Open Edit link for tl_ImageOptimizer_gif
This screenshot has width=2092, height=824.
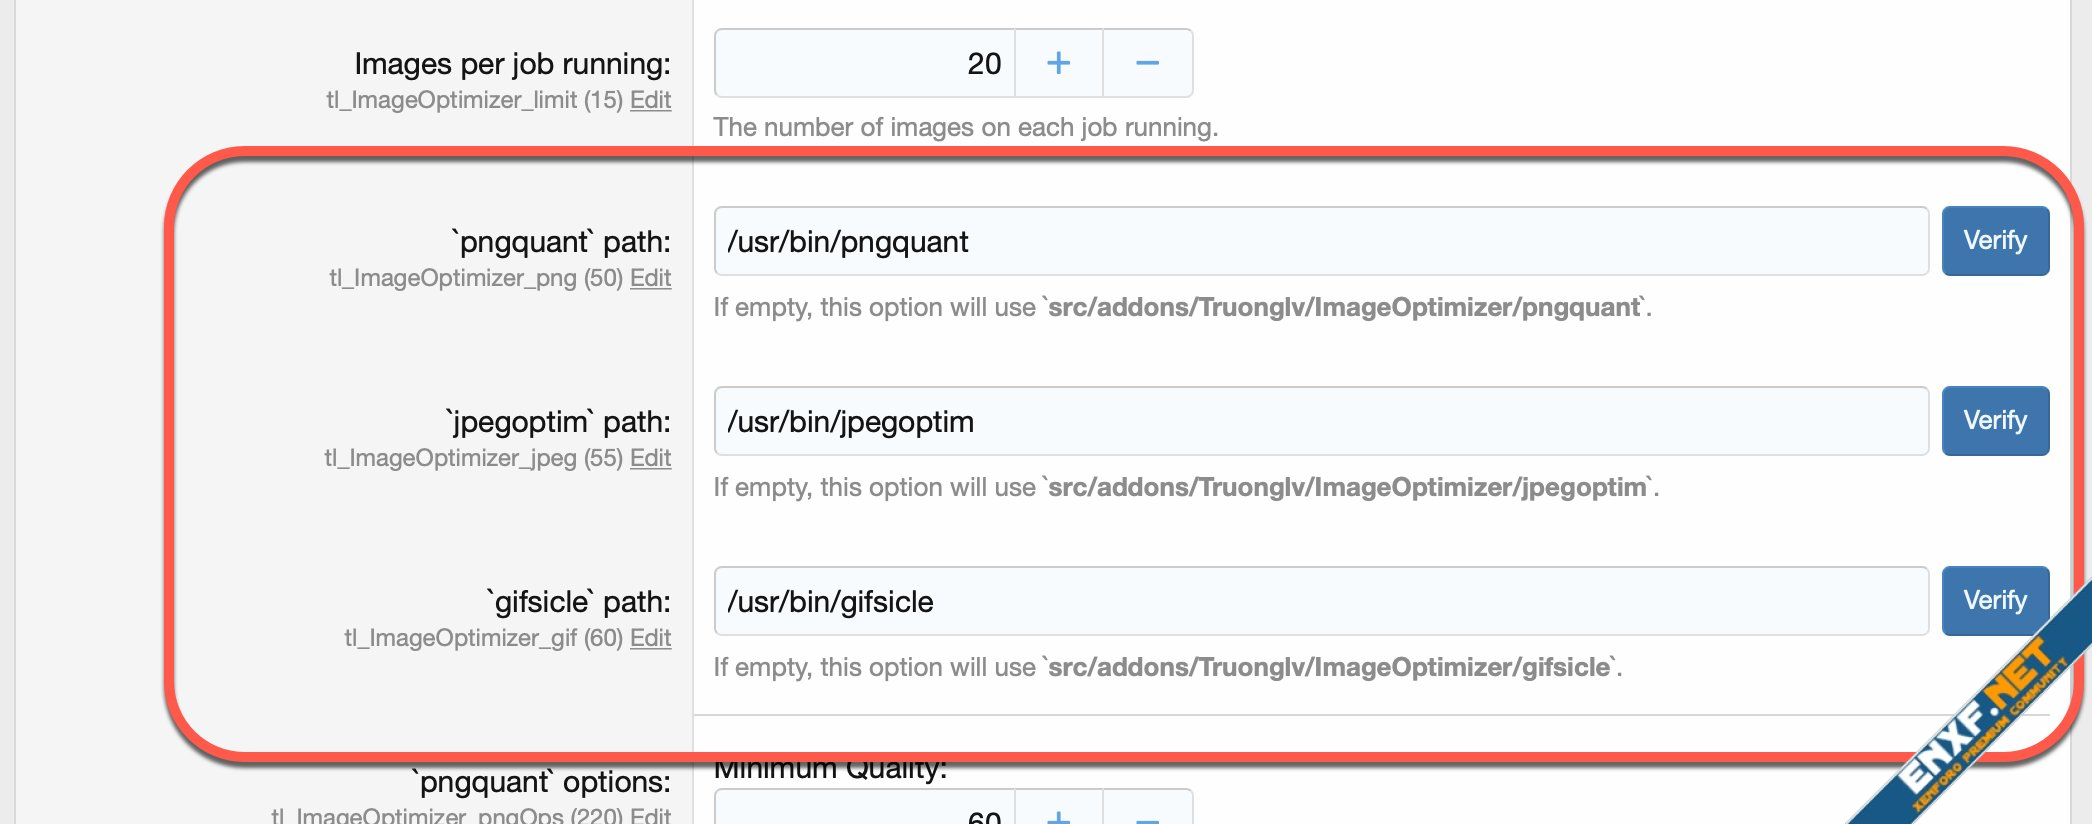(x=650, y=638)
